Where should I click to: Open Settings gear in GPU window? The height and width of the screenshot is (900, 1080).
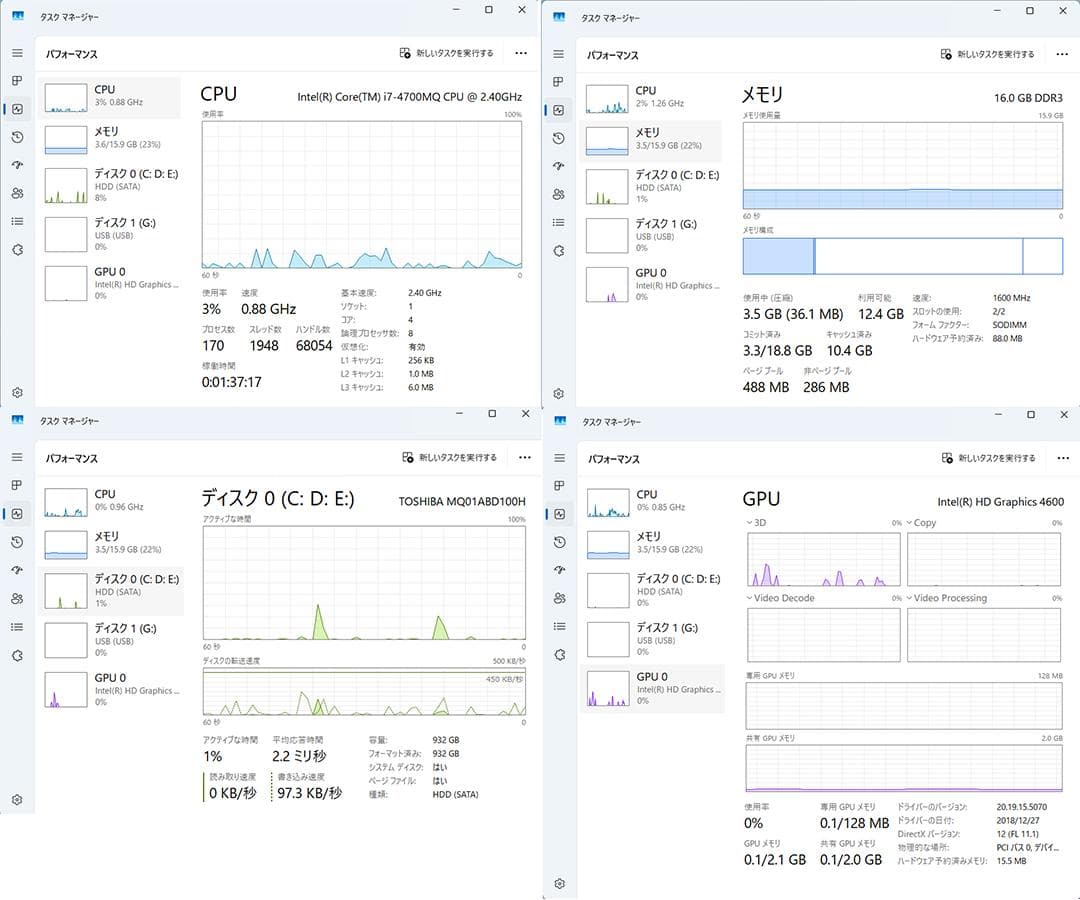pyautogui.click(x=559, y=883)
